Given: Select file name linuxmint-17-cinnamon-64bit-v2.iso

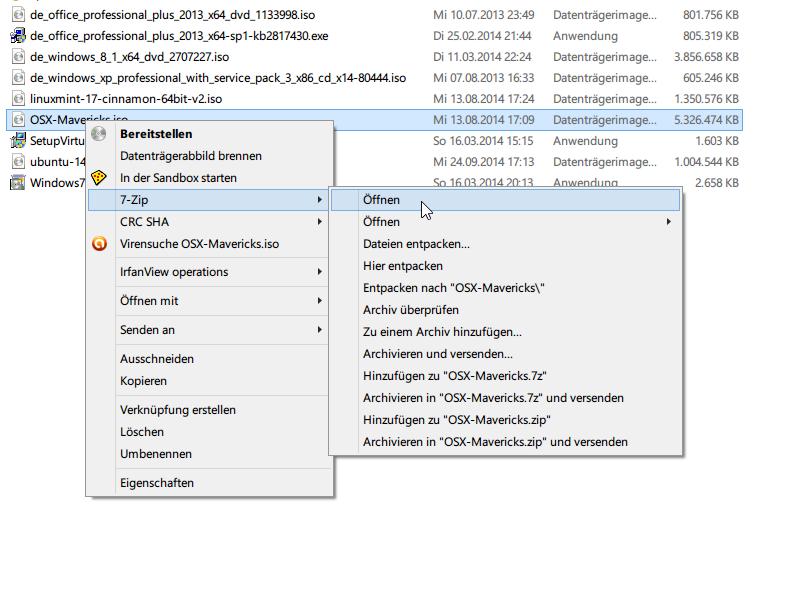Looking at the screenshot, I should (x=126, y=98).
